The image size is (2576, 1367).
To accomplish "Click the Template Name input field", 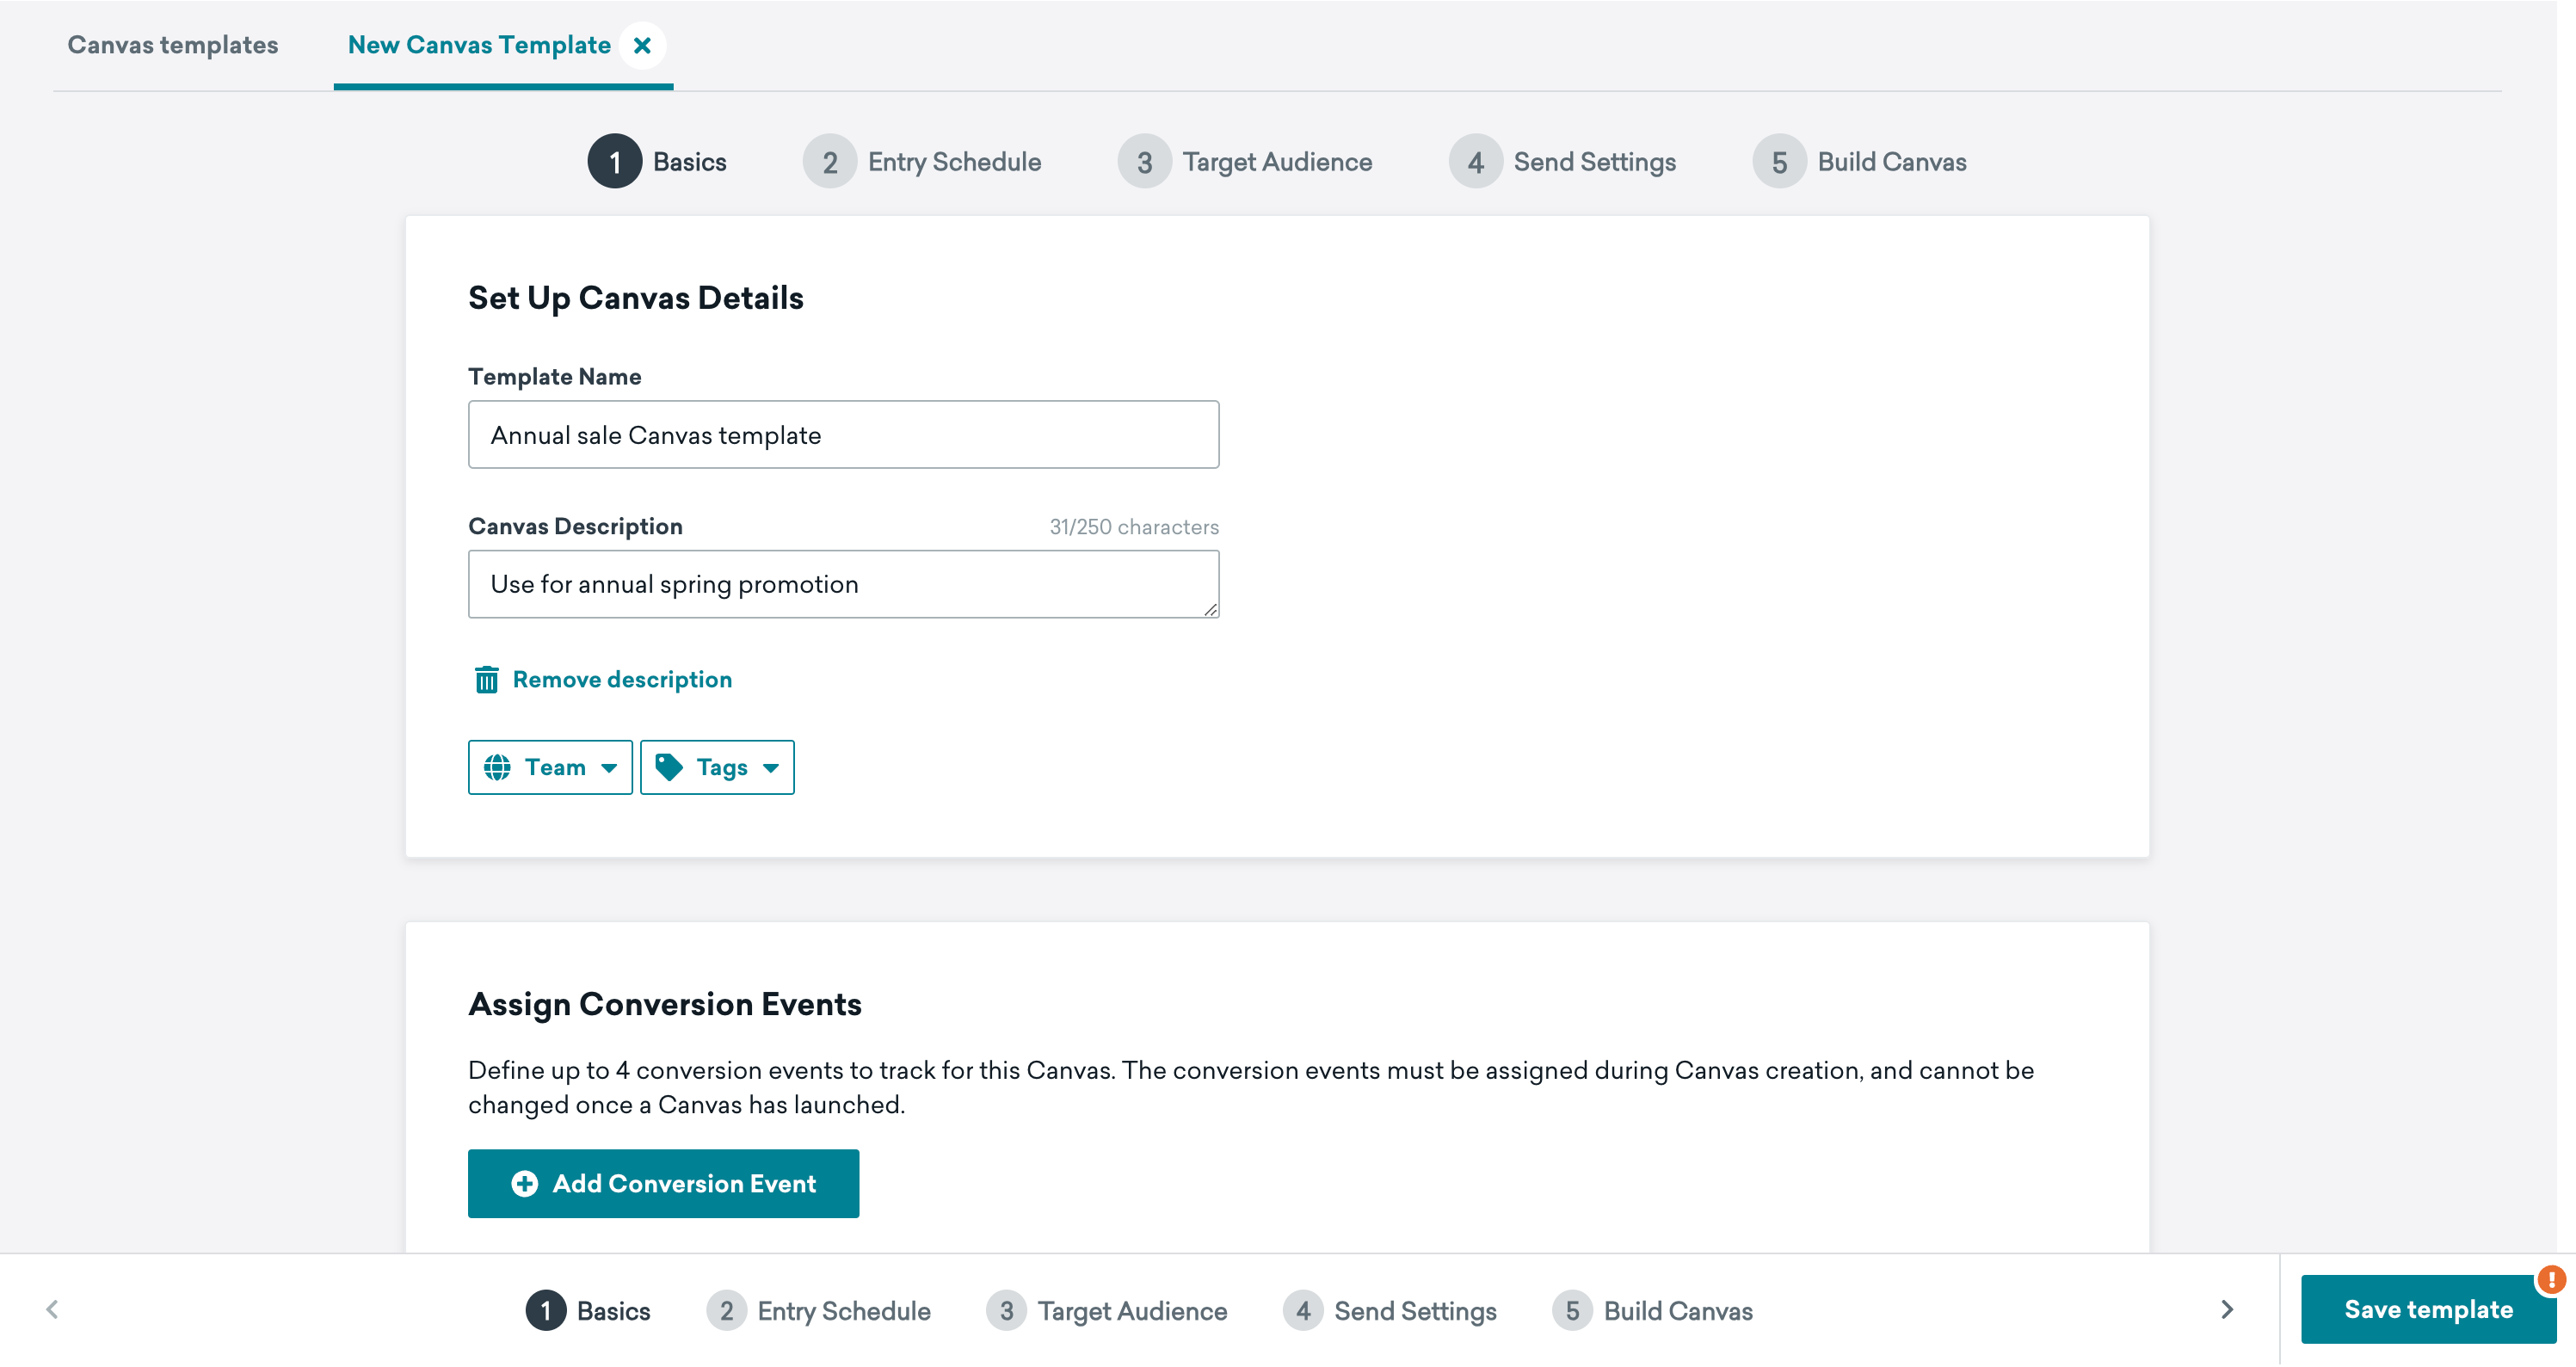I will (843, 434).
